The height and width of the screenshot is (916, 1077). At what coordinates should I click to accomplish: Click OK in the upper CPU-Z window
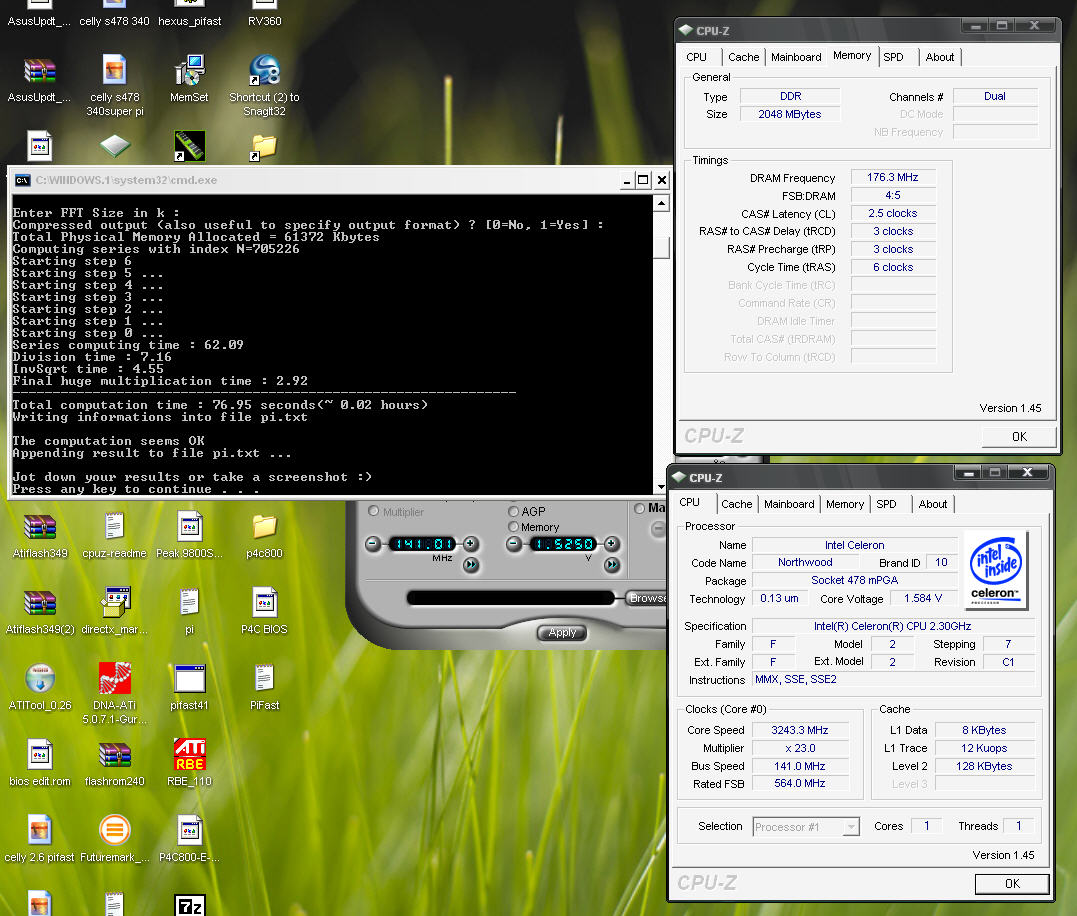1019,437
